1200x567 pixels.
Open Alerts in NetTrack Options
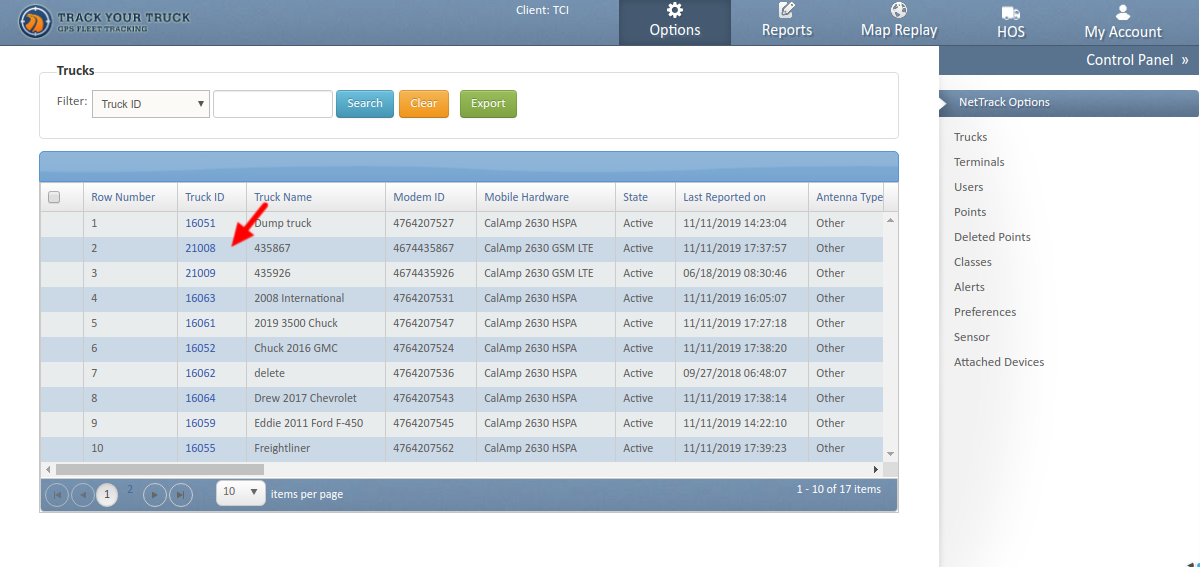click(969, 287)
